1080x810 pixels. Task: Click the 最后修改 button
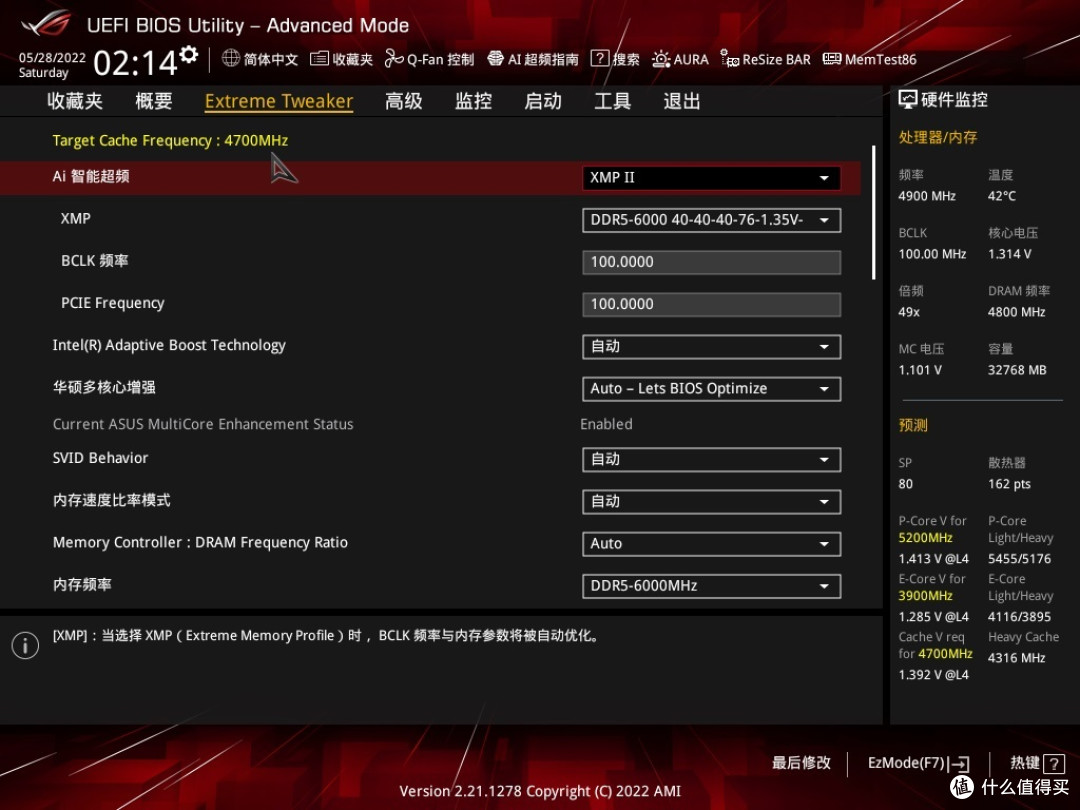click(801, 763)
